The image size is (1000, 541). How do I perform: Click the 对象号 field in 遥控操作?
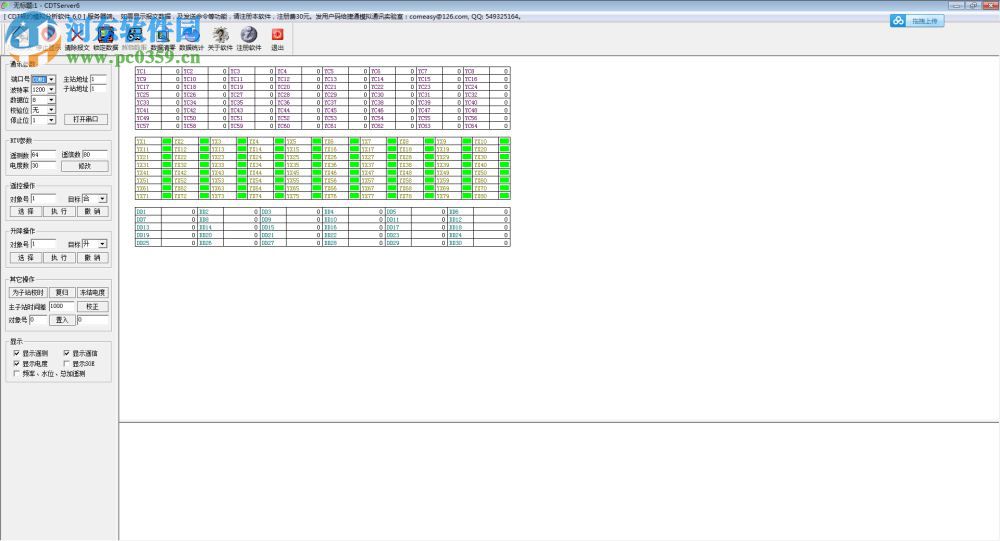(x=43, y=199)
